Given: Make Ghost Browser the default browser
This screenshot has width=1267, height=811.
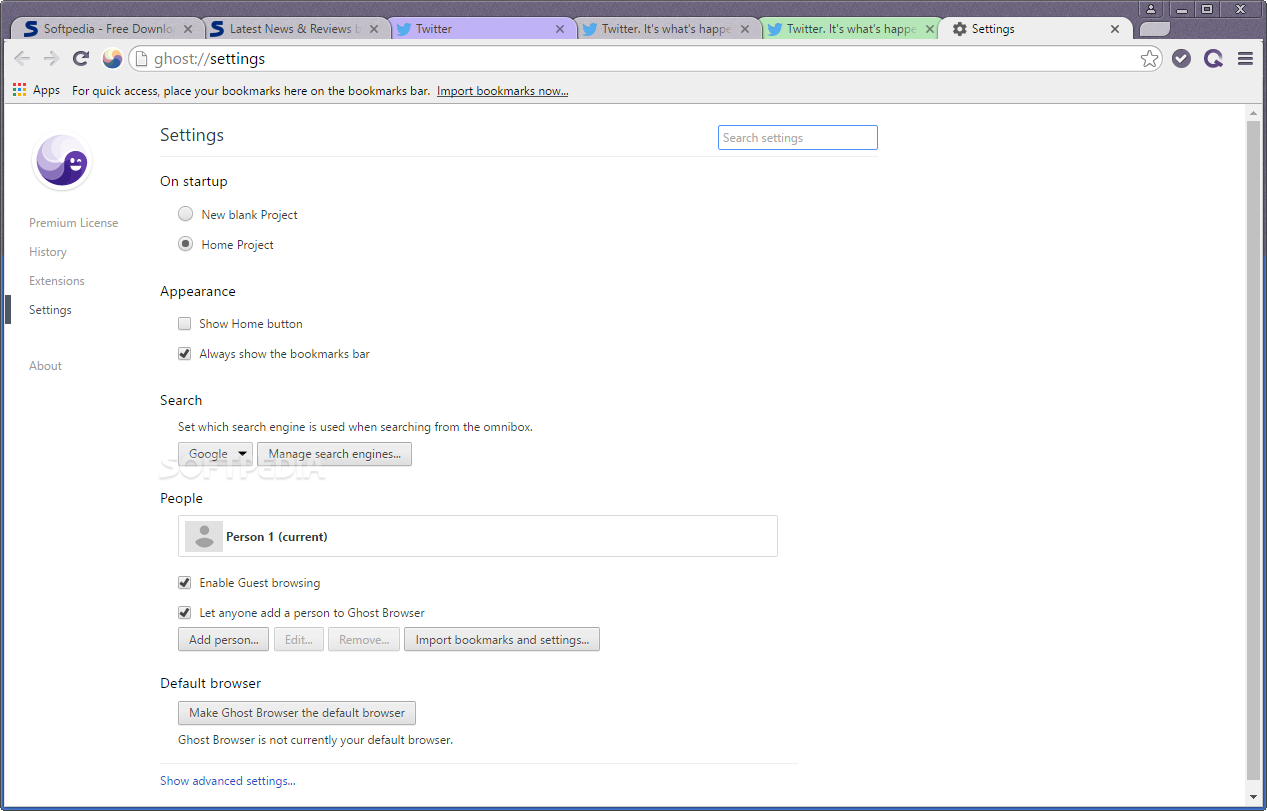Looking at the screenshot, I should pos(297,713).
